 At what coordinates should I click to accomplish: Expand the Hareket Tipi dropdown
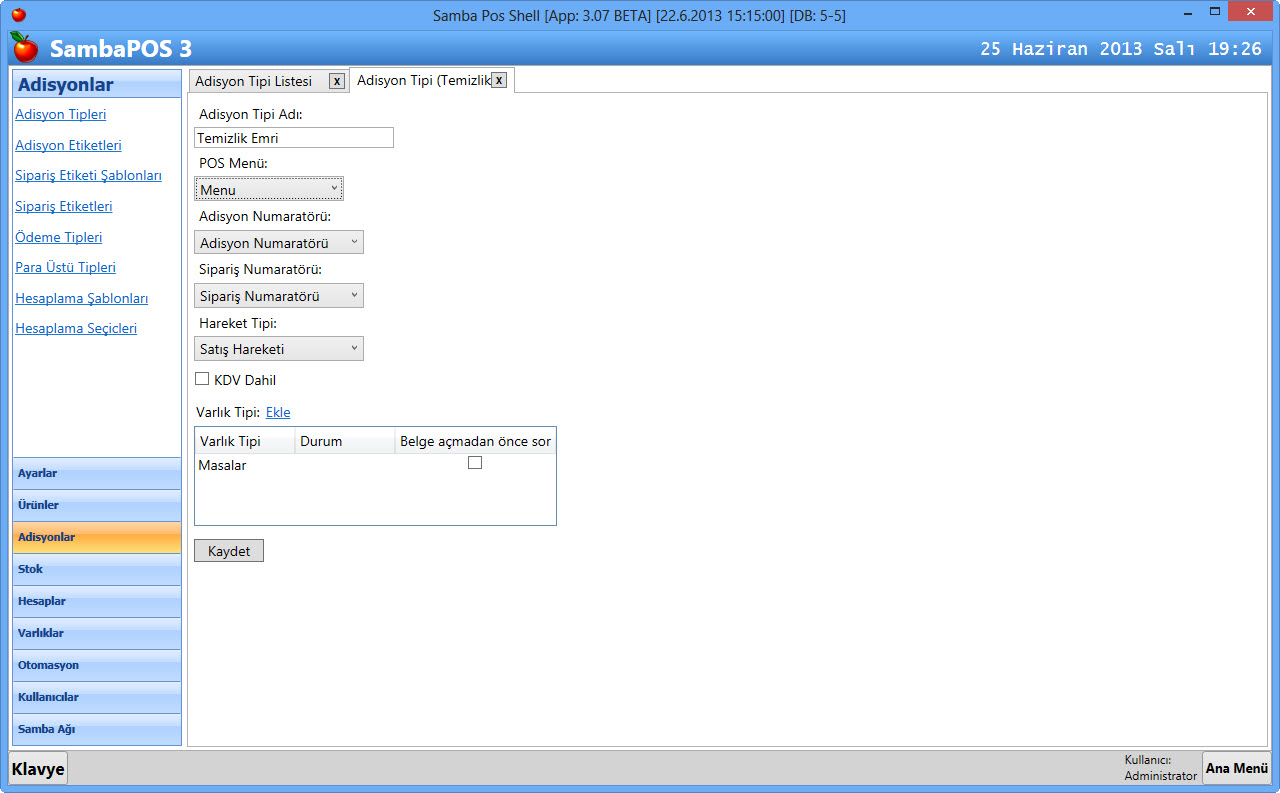[x=279, y=348]
